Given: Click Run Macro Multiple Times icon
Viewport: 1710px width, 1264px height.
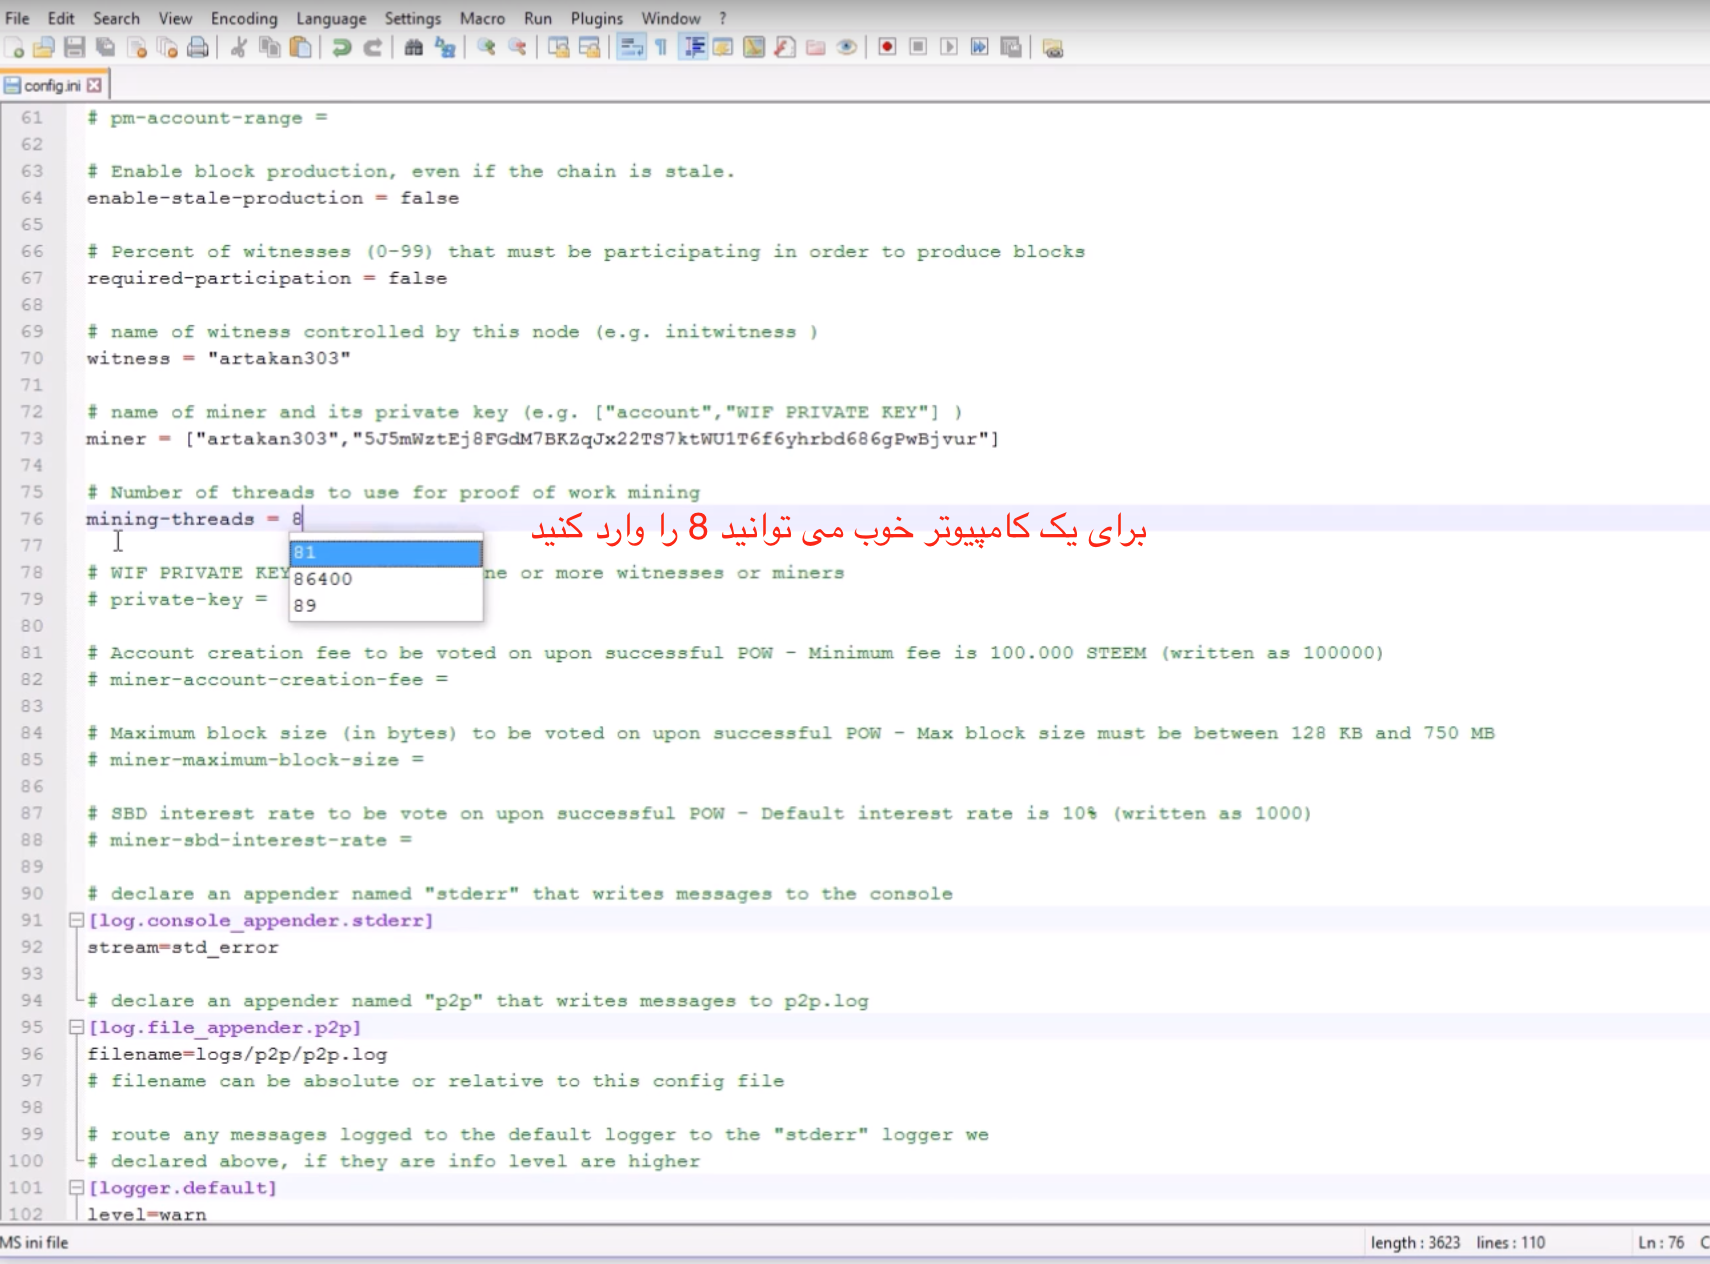Looking at the screenshot, I should pyautogui.click(x=980, y=47).
